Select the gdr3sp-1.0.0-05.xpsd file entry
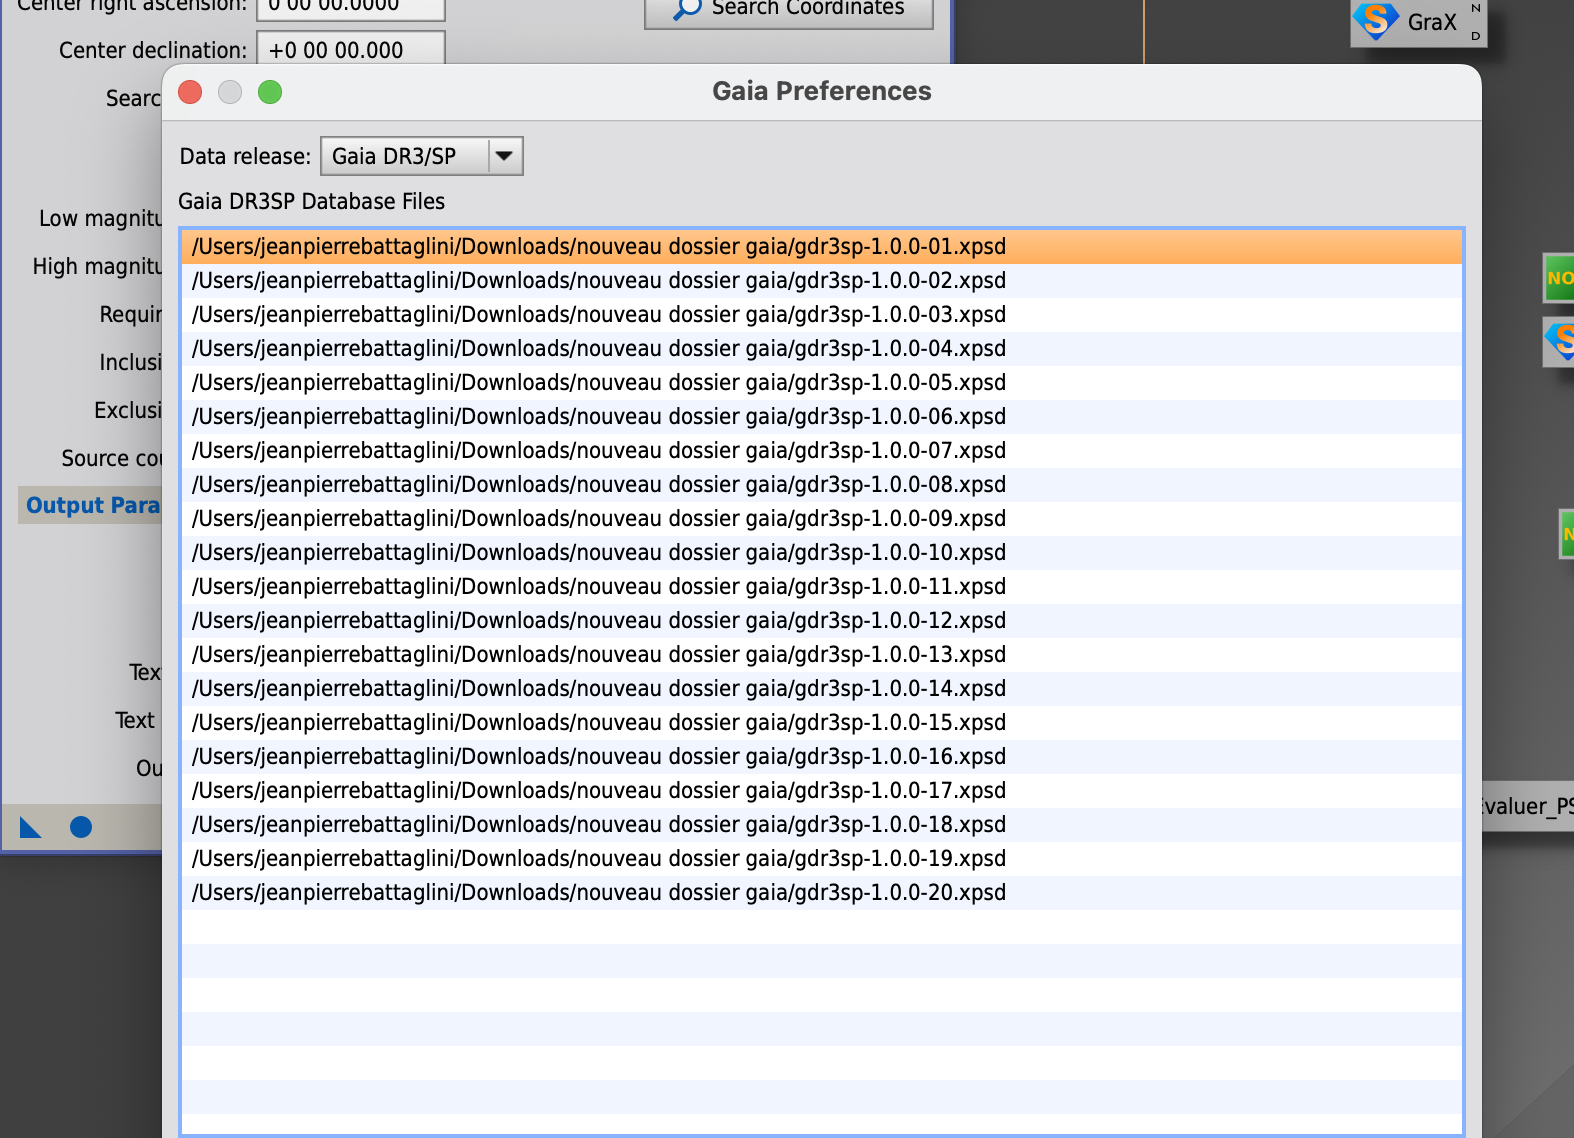The width and height of the screenshot is (1574, 1138). (x=821, y=383)
